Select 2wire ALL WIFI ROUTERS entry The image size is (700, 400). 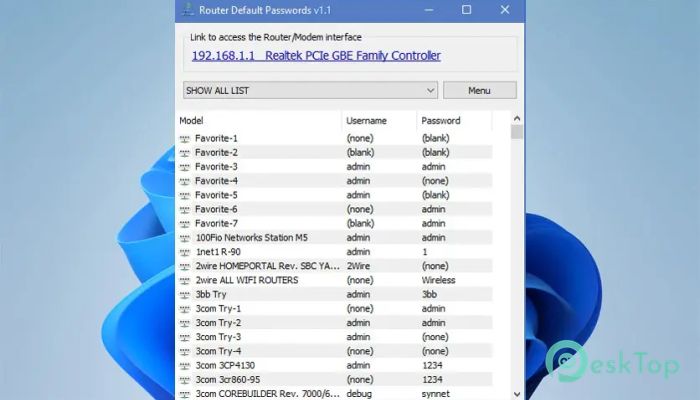pyautogui.click(x=247, y=280)
